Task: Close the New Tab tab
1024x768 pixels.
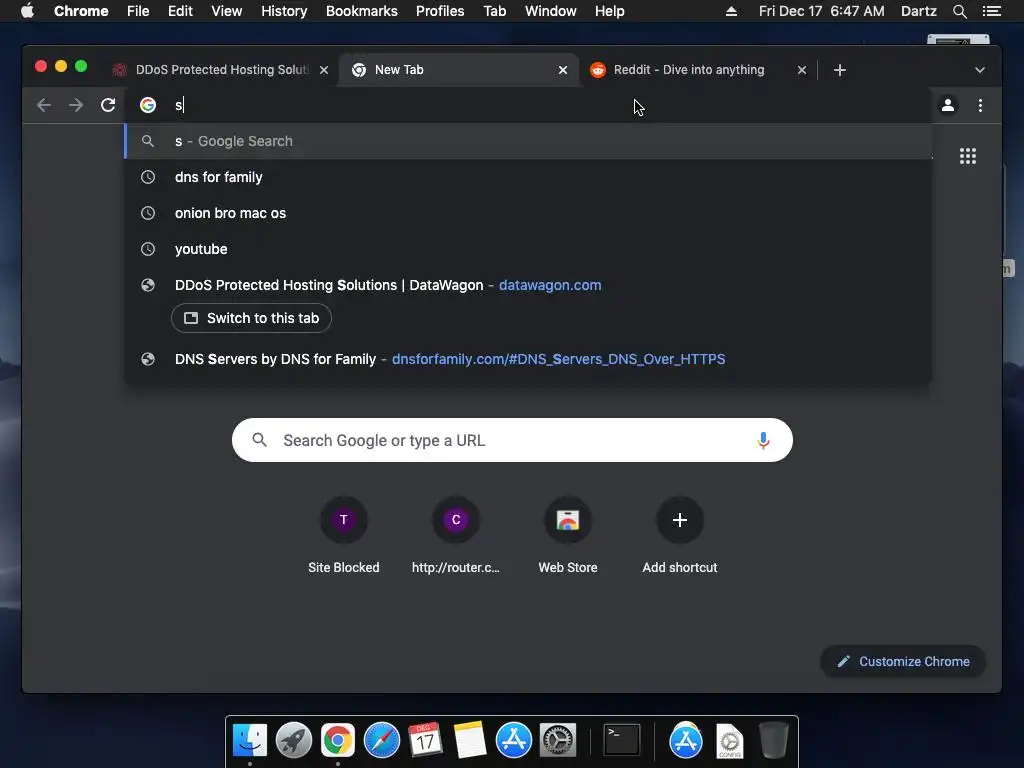Action: (563, 70)
